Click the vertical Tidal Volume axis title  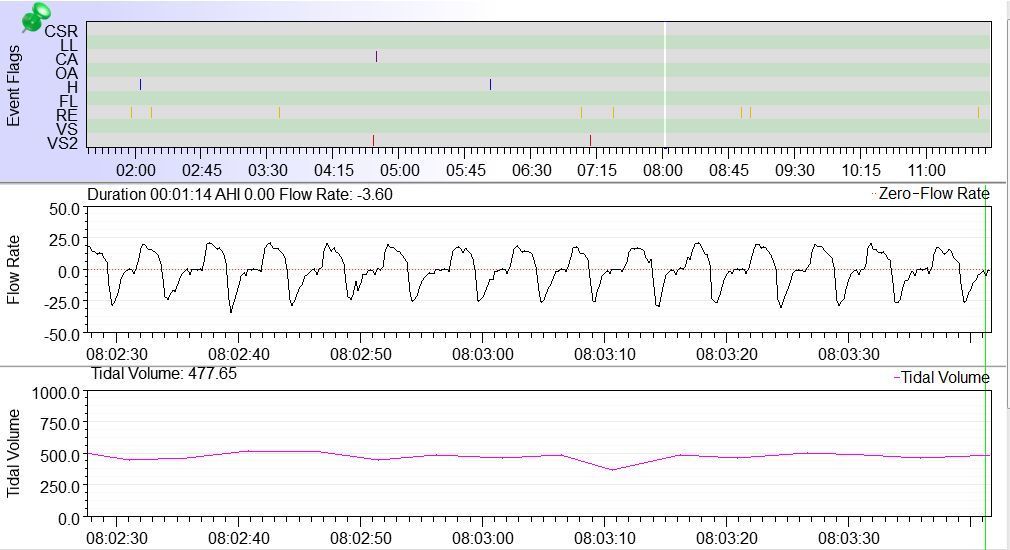point(14,453)
